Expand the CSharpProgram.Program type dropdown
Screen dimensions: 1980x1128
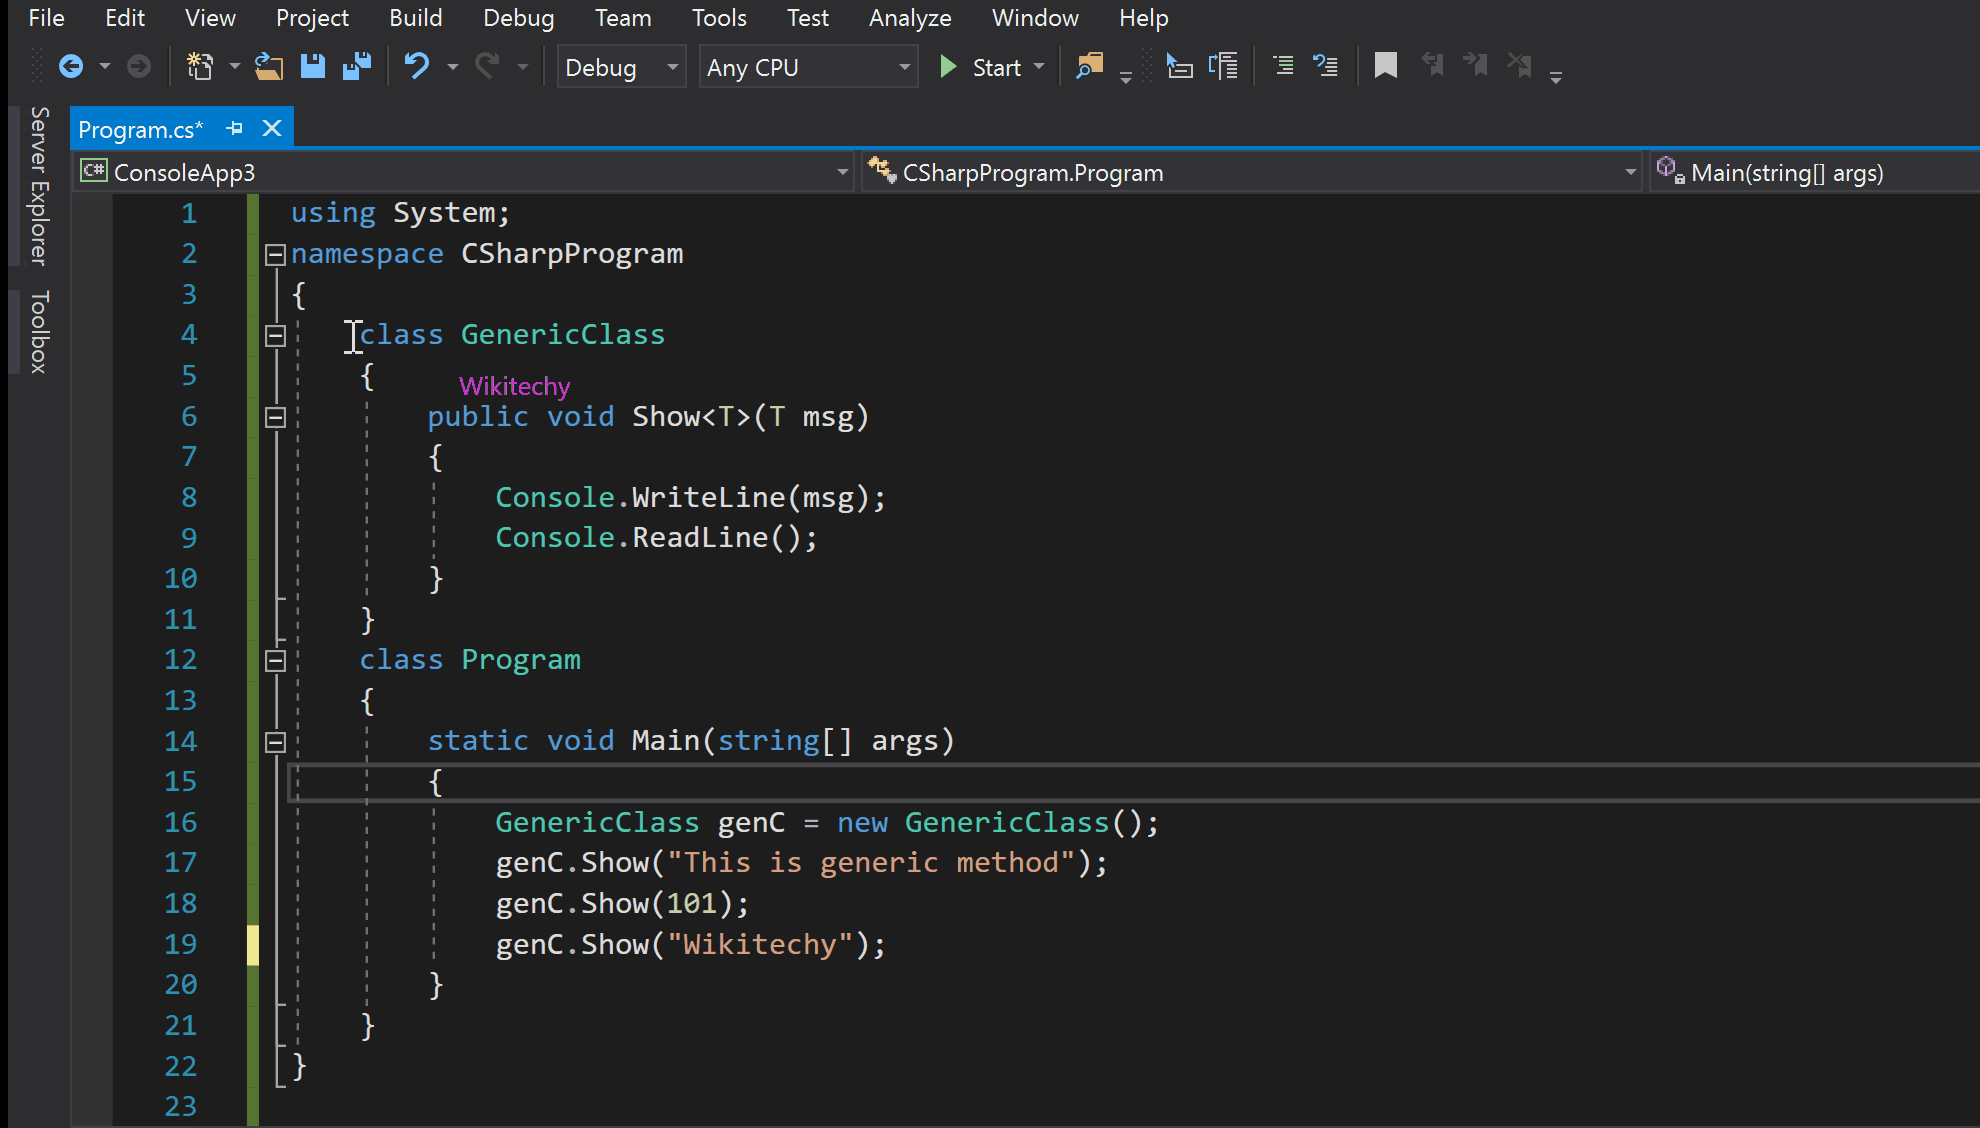[1630, 173]
